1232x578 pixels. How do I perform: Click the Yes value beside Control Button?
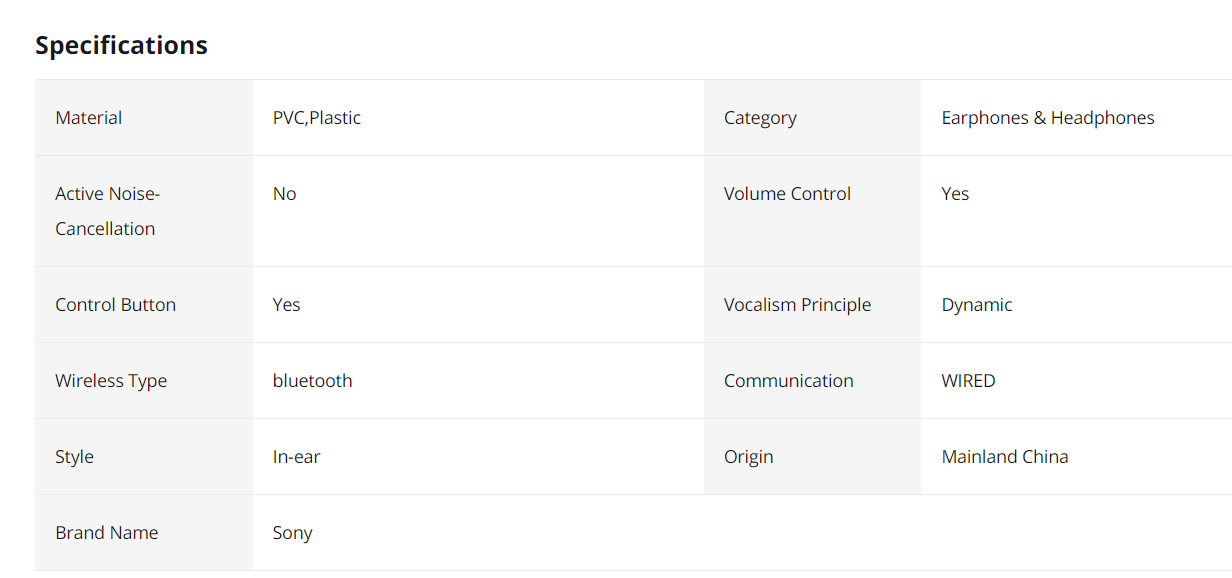pos(287,305)
